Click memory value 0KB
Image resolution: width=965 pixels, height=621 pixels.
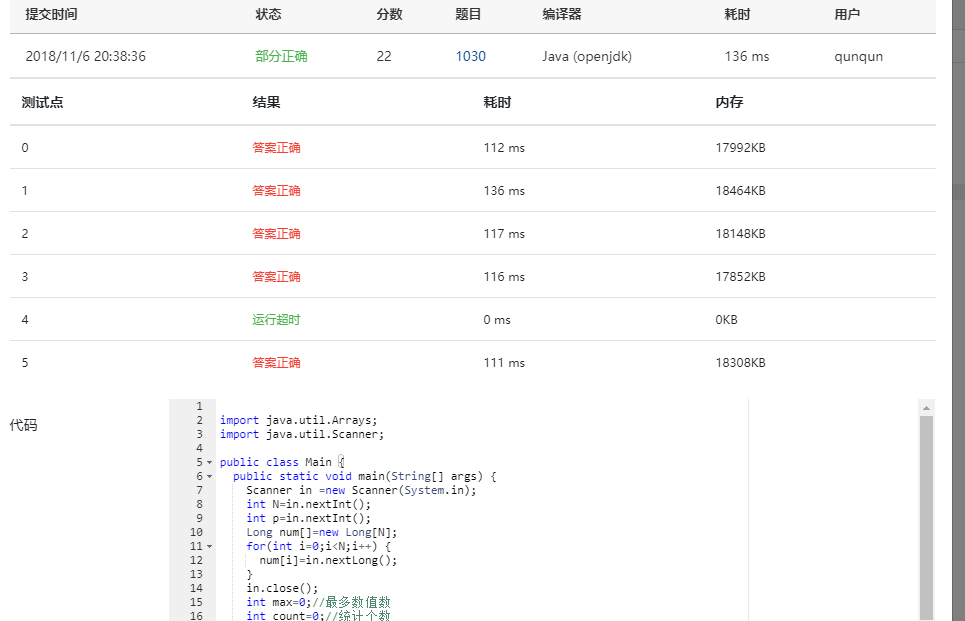(726, 320)
